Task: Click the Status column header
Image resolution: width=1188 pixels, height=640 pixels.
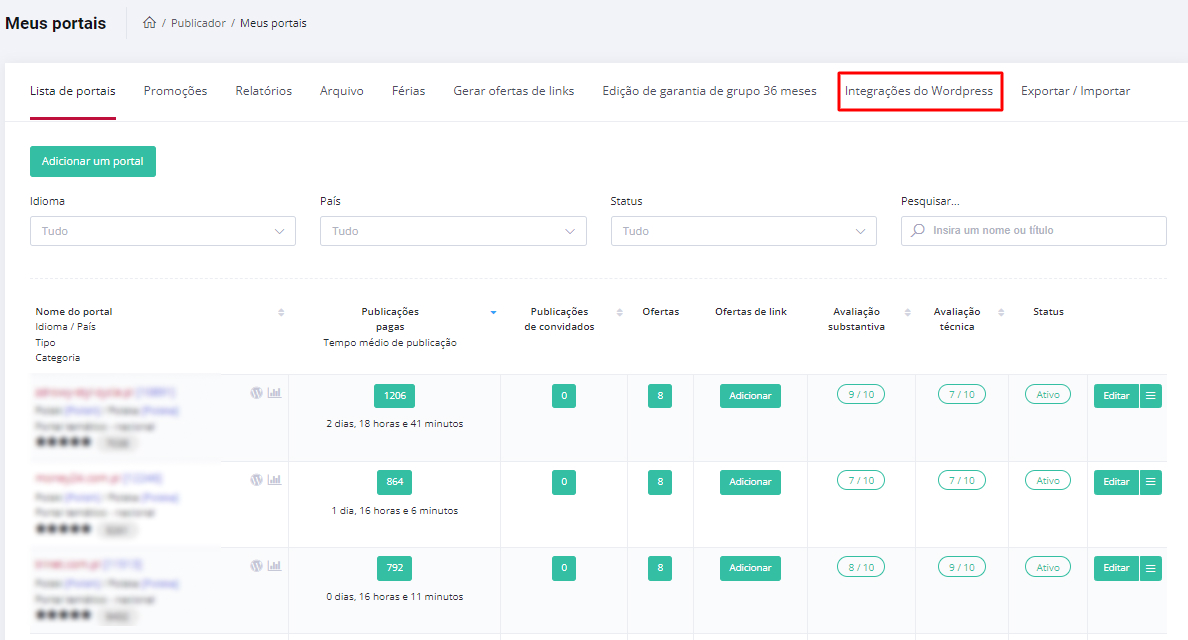Action: (x=1049, y=312)
